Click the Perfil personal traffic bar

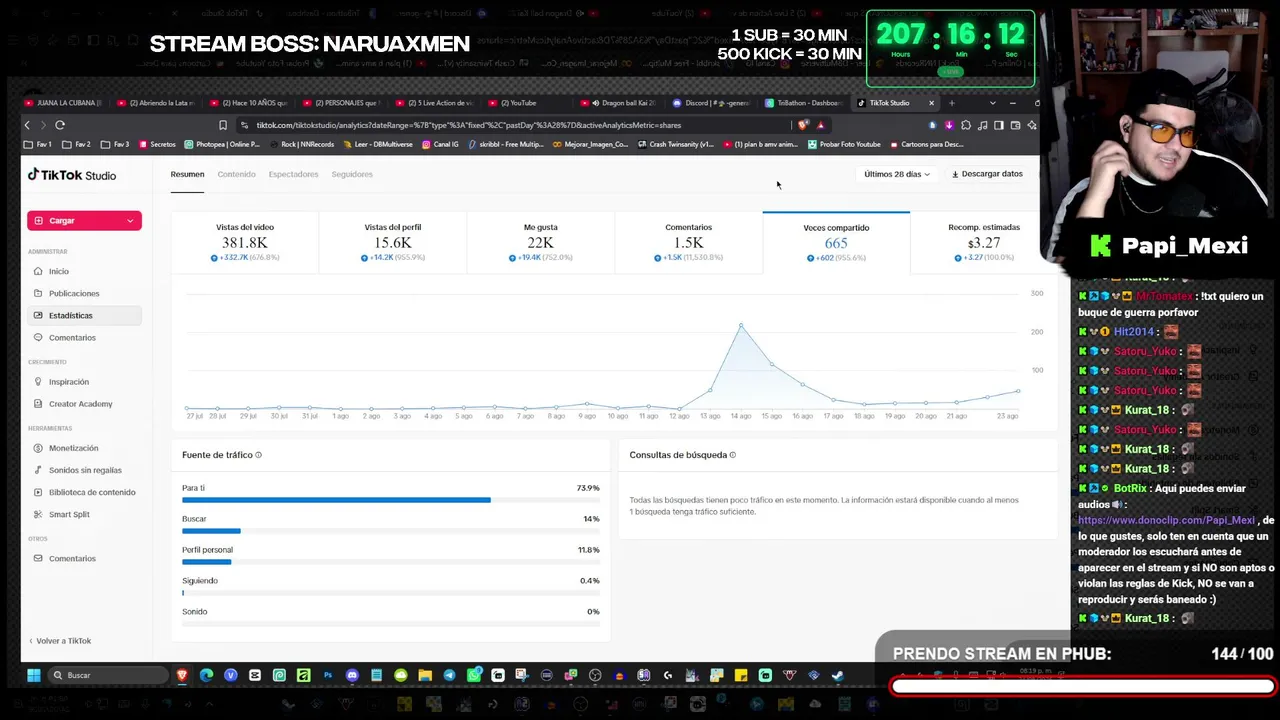(x=391, y=562)
